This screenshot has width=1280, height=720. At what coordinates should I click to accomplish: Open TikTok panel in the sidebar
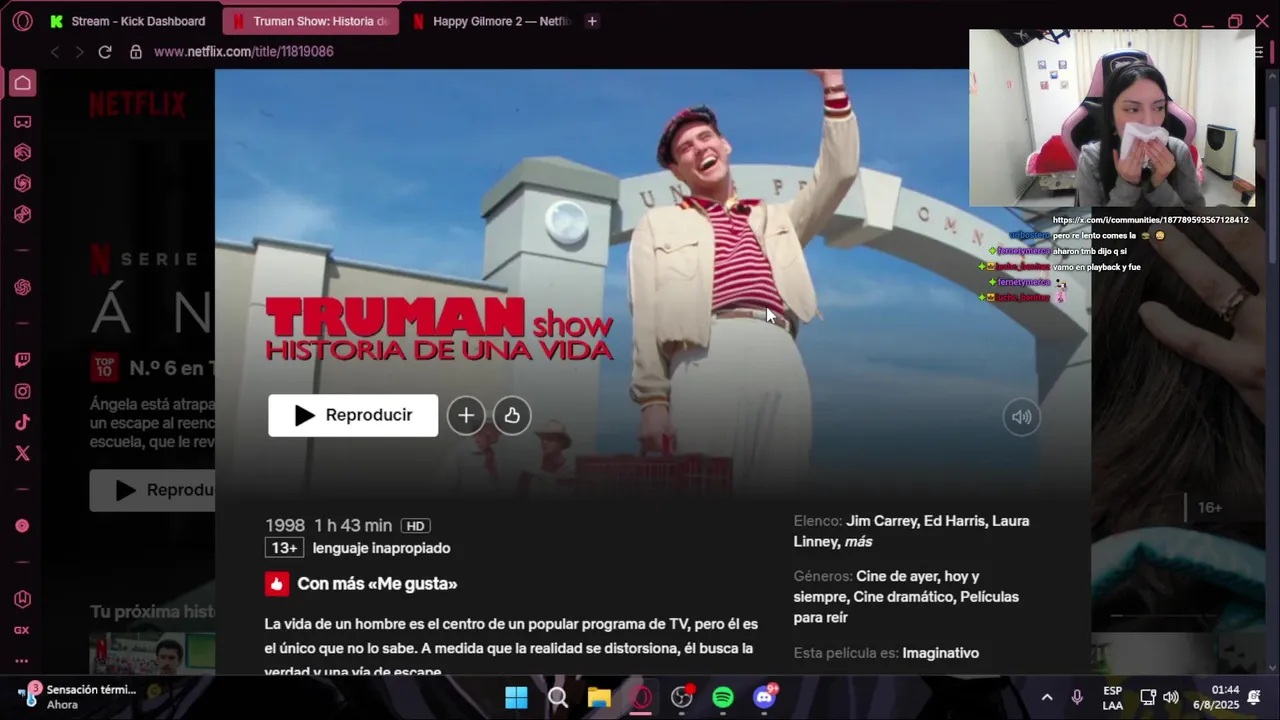coord(22,422)
